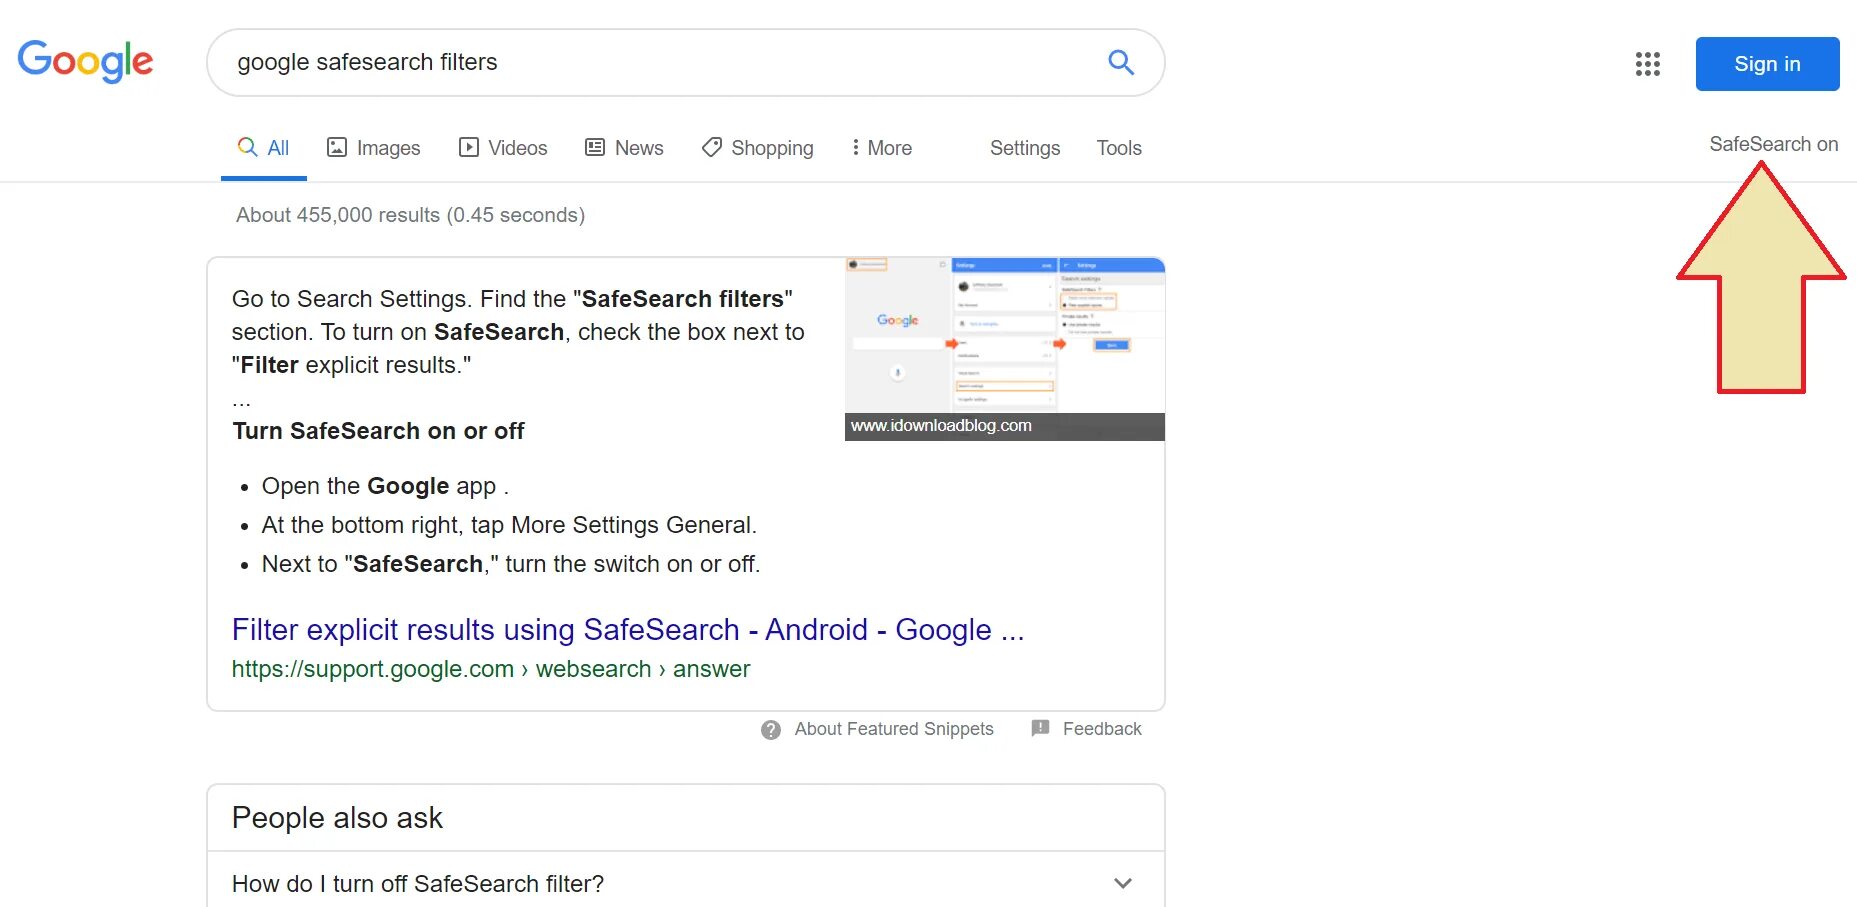The image size is (1857, 907).
Task: Expand the More search options menu
Action: (881, 148)
